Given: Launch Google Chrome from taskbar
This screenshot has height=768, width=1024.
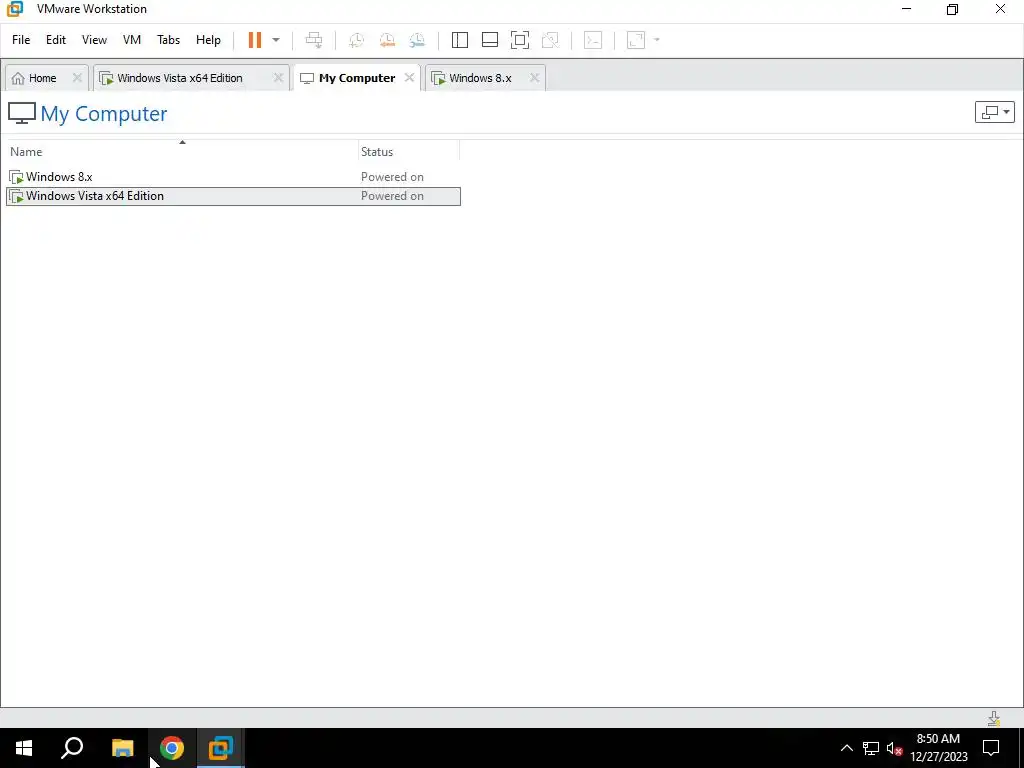Looking at the screenshot, I should [x=172, y=748].
